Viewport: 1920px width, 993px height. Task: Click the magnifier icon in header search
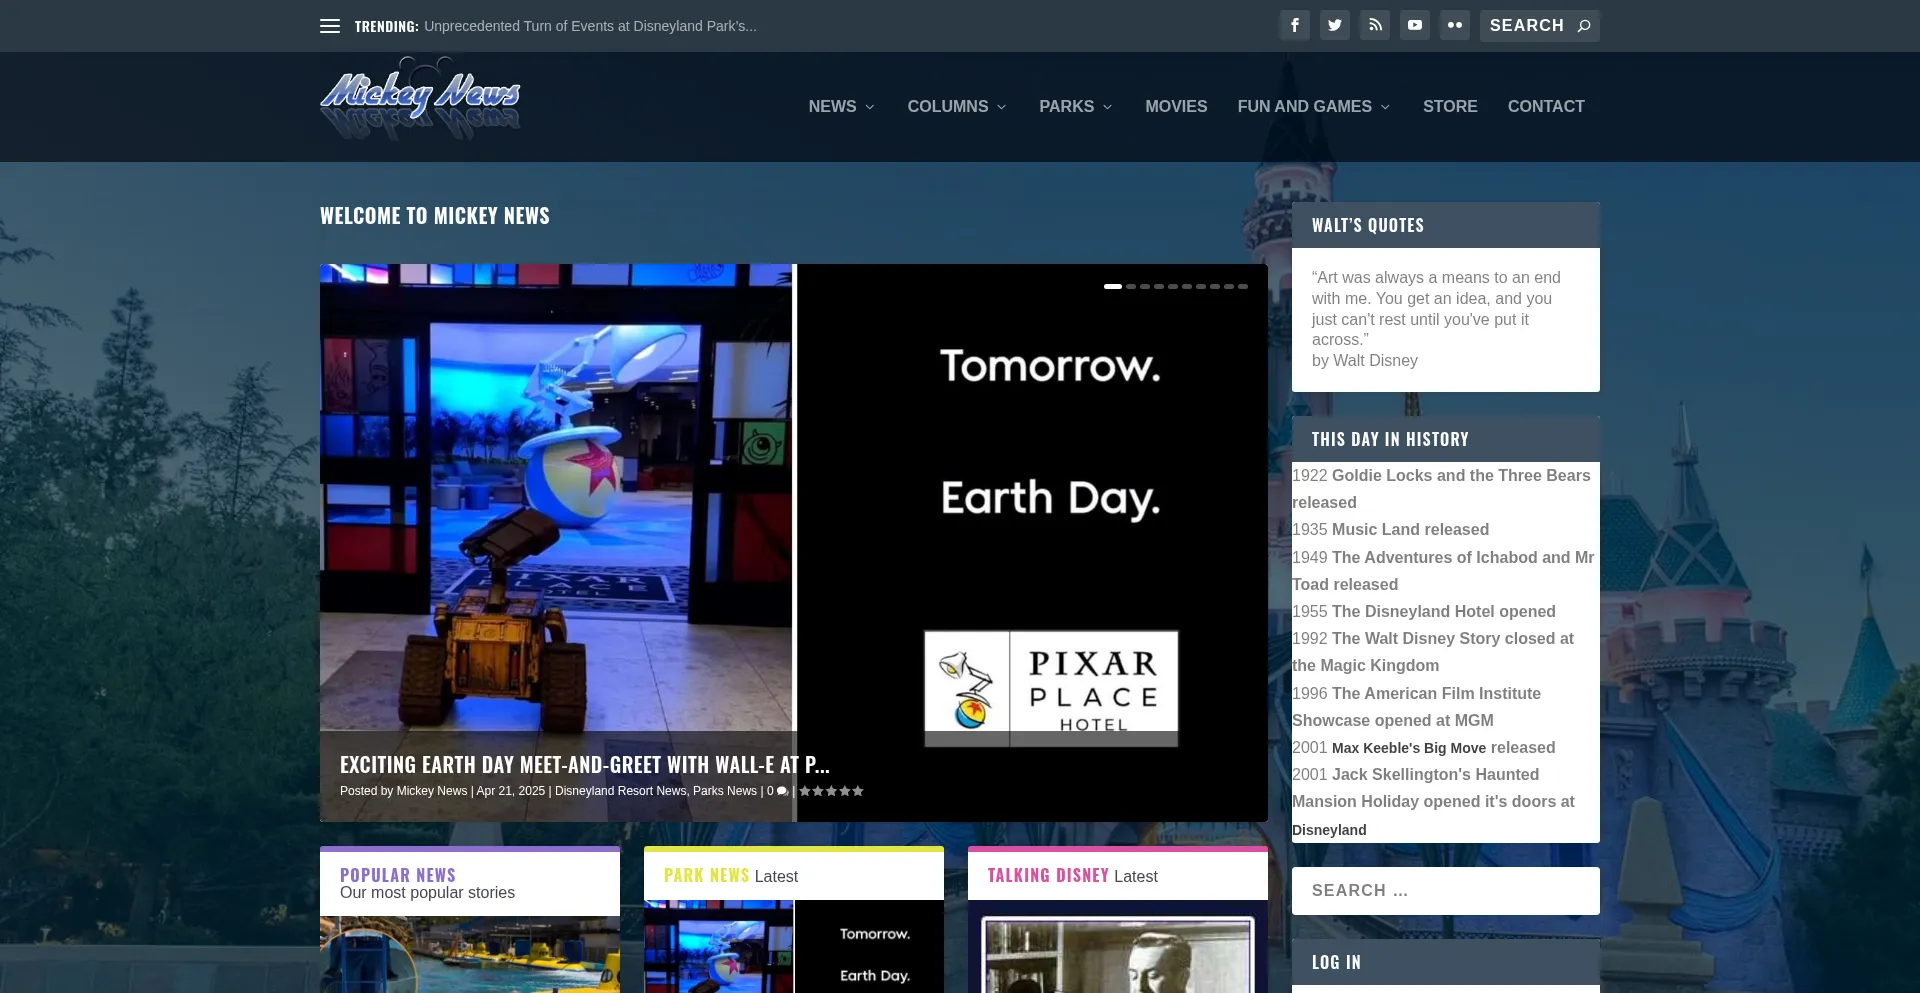[1584, 26]
